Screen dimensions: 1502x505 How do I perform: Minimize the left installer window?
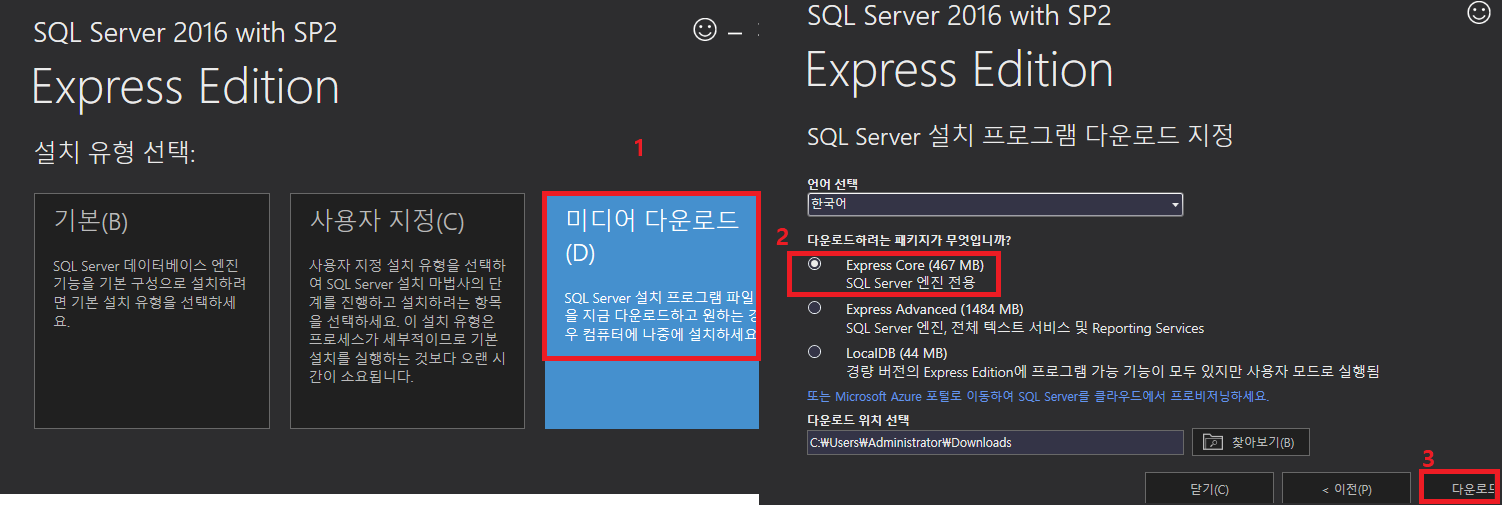click(735, 33)
